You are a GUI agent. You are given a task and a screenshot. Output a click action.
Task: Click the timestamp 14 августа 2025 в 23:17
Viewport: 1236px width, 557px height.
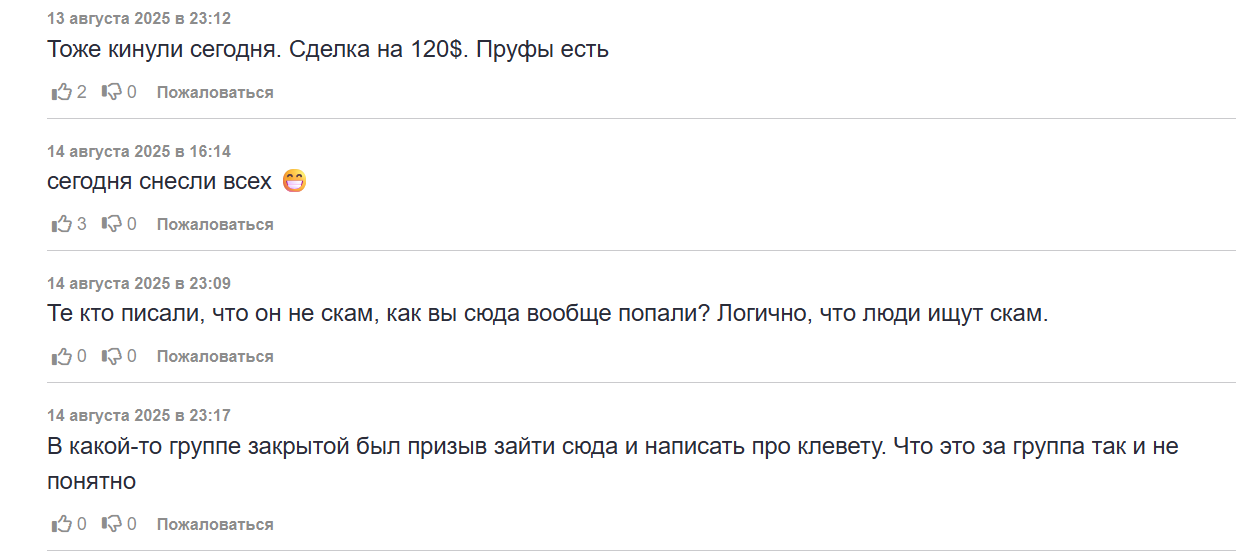click(139, 415)
